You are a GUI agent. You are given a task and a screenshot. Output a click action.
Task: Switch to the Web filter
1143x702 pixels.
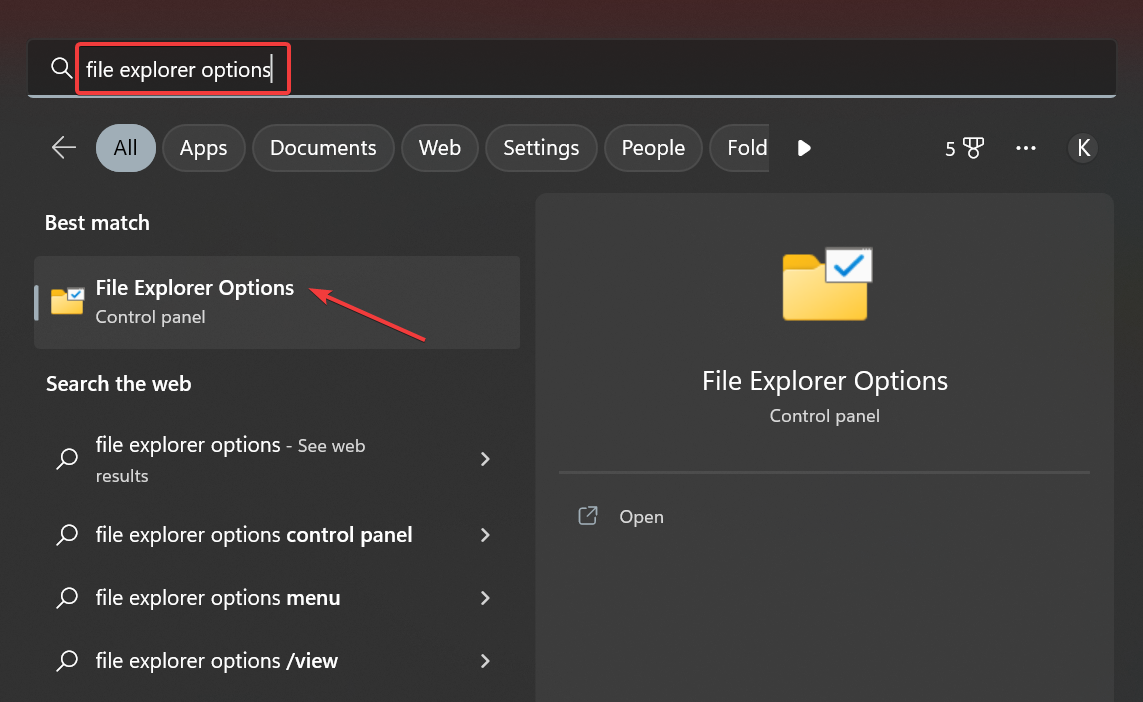(440, 148)
